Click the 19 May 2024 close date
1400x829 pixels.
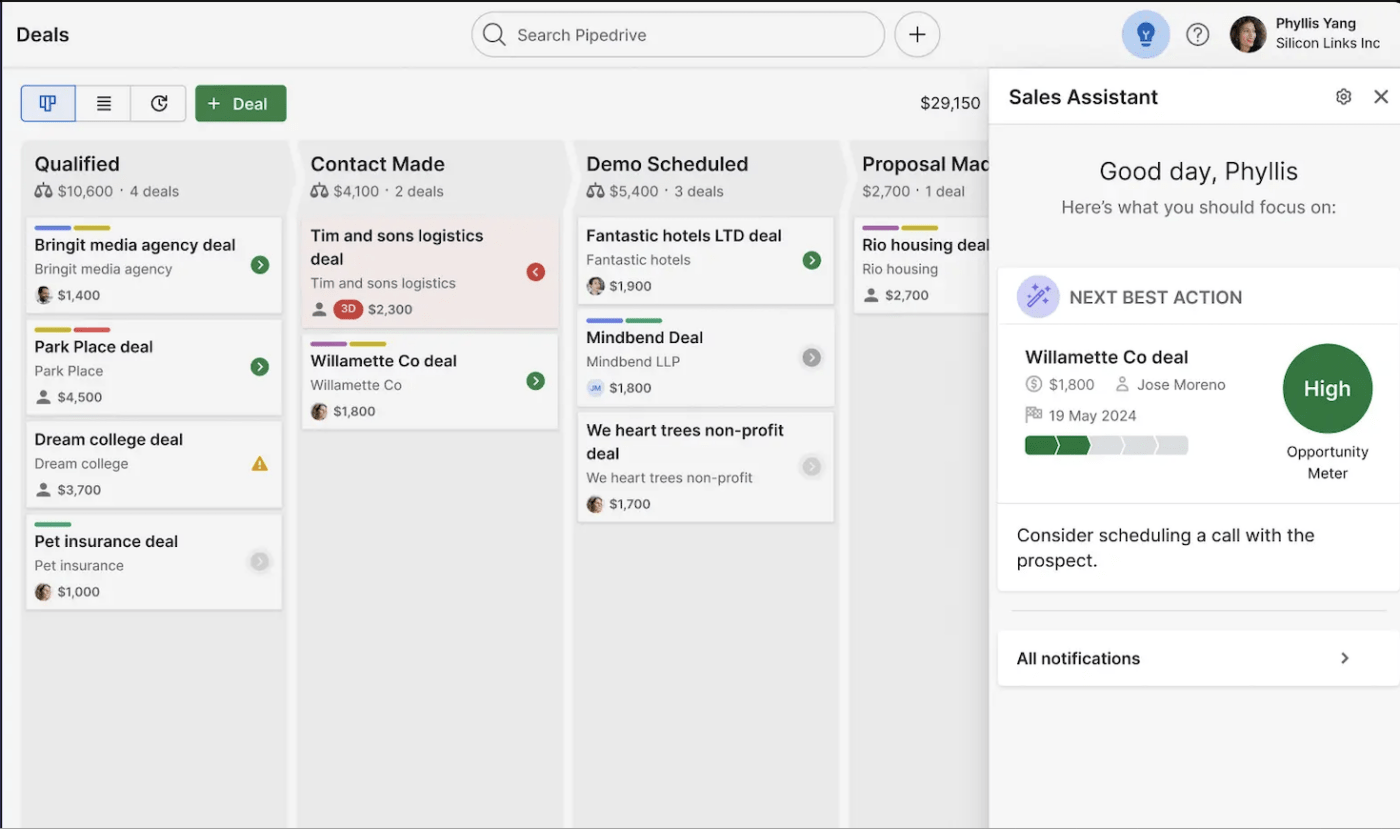coord(1092,415)
